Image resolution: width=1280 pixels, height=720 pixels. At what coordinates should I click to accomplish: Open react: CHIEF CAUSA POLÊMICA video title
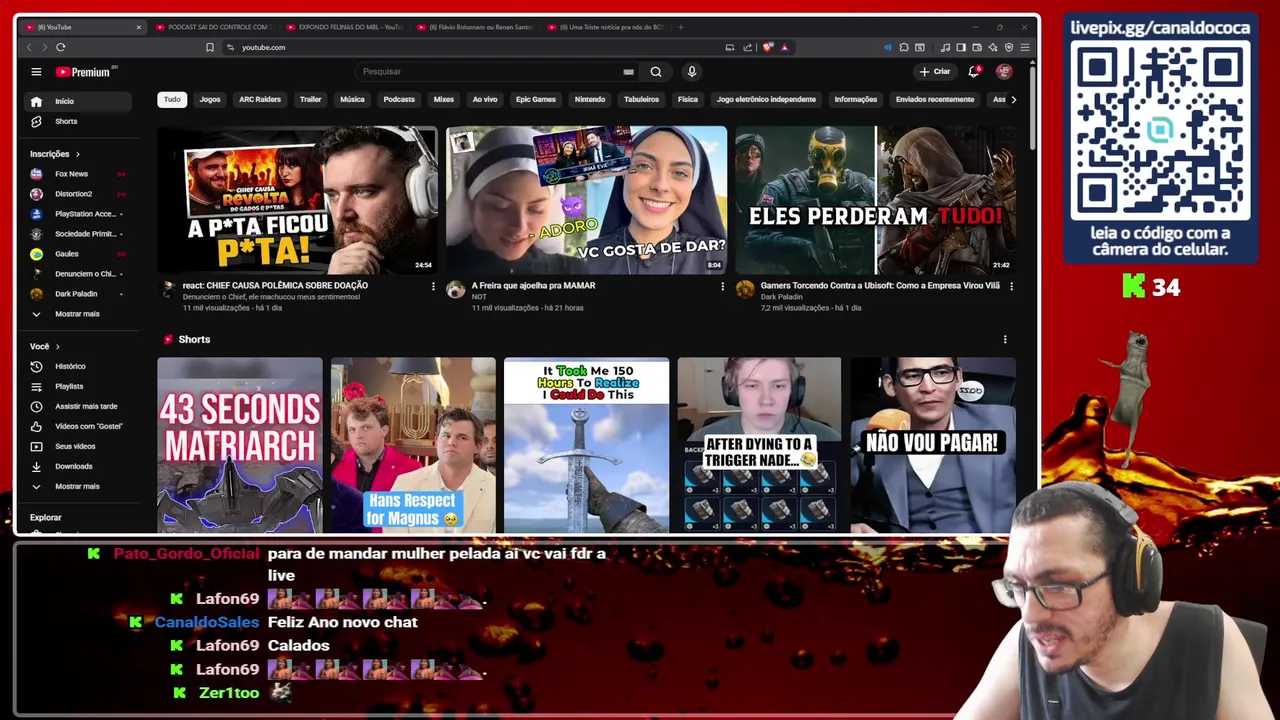[x=275, y=286]
